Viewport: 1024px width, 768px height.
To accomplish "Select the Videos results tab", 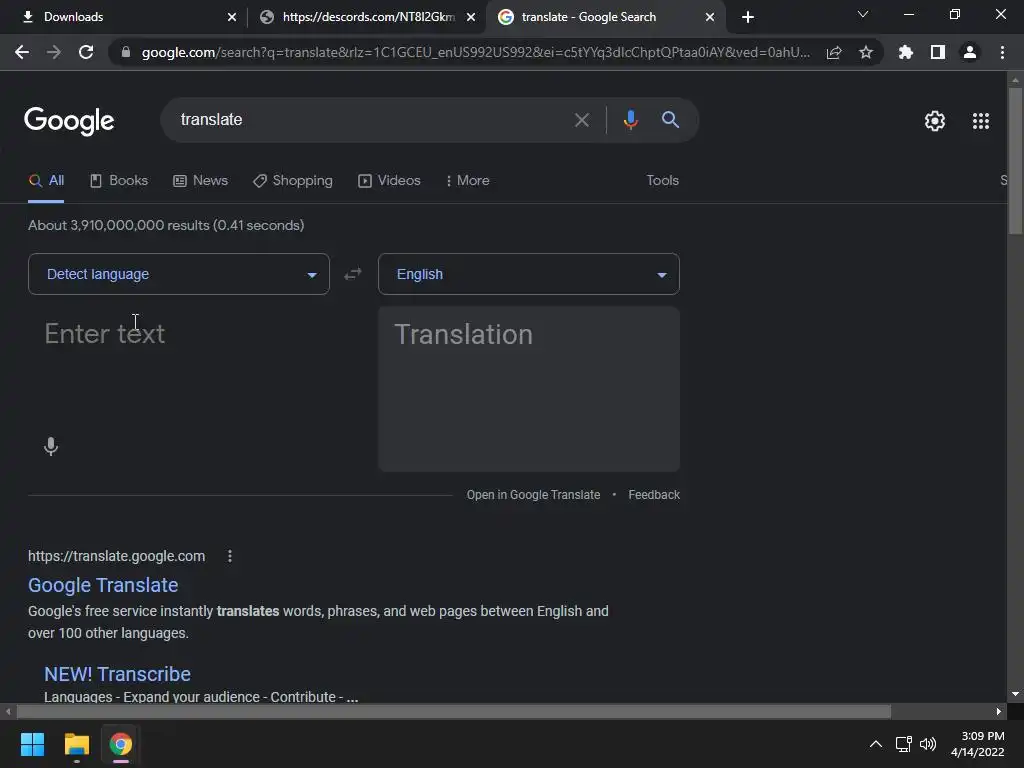I will tap(389, 180).
